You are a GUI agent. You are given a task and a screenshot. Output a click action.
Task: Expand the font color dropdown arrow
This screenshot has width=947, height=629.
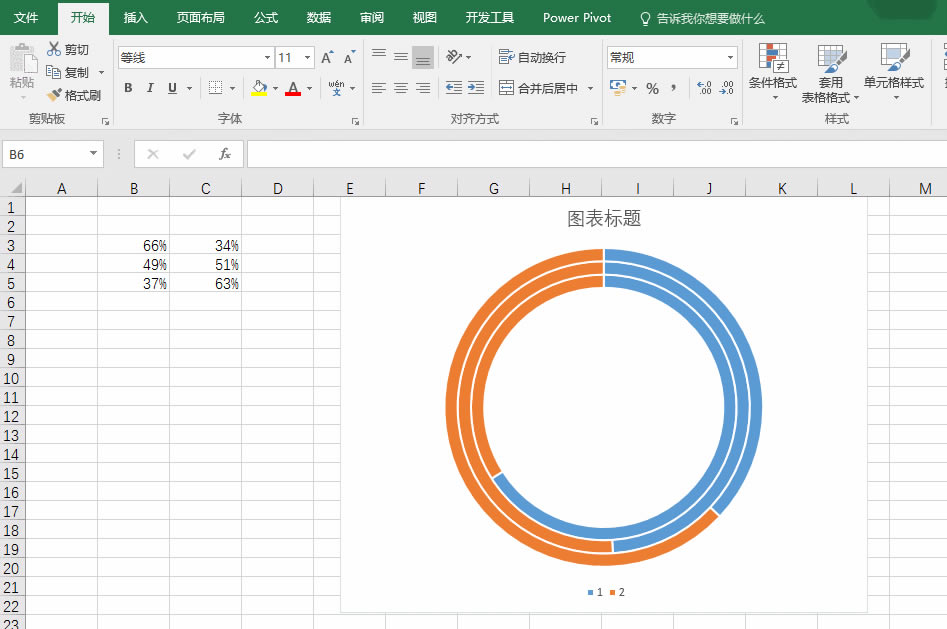[309, 88]
